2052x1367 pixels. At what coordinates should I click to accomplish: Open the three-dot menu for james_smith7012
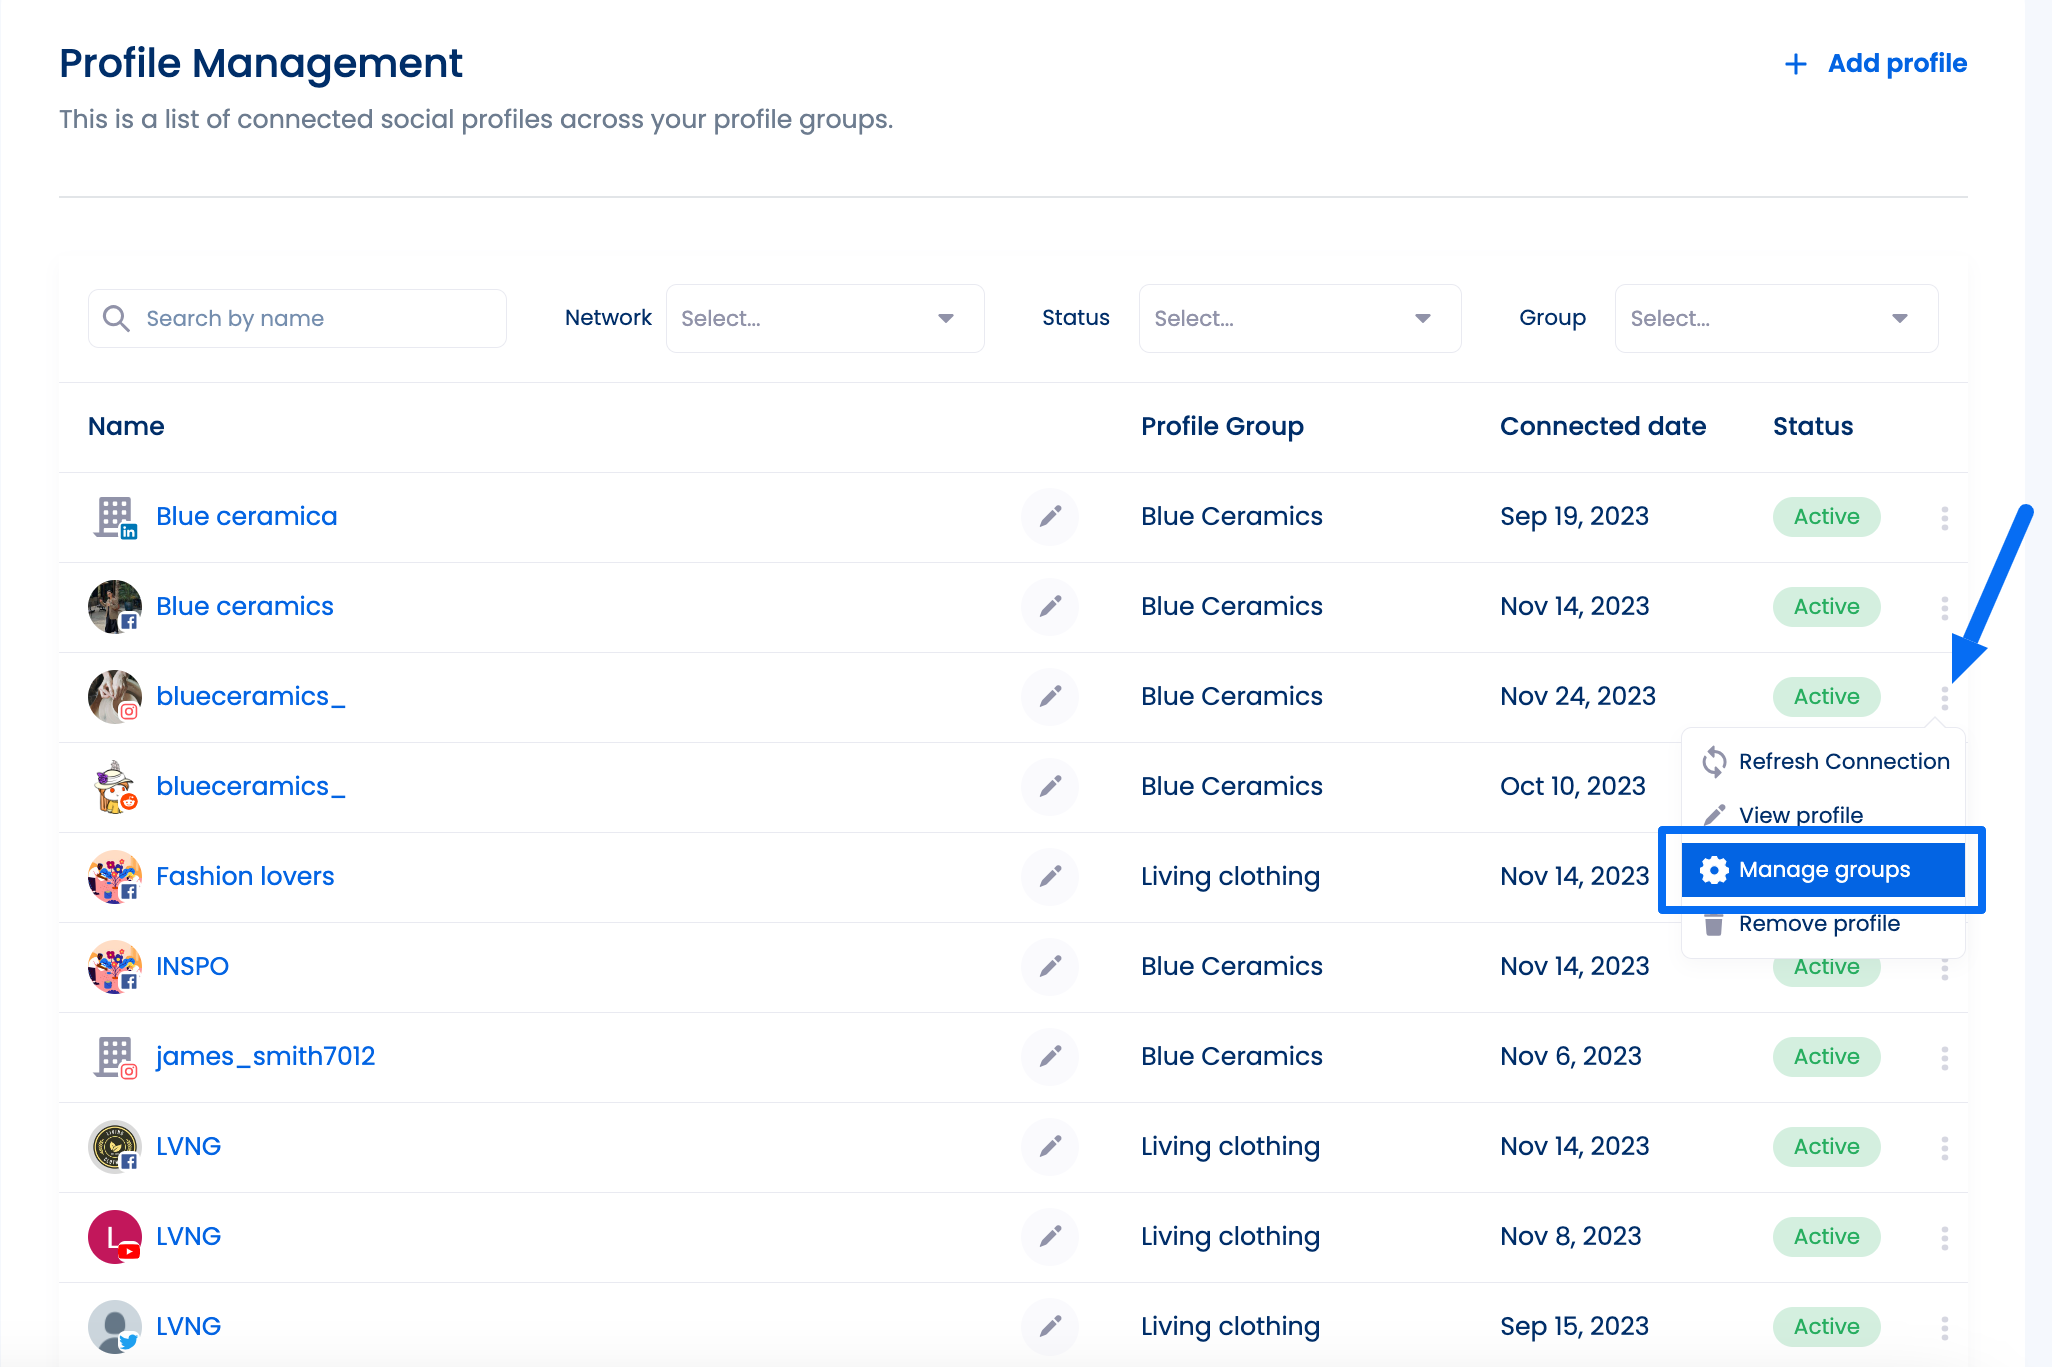(x=1944, y=1057)
